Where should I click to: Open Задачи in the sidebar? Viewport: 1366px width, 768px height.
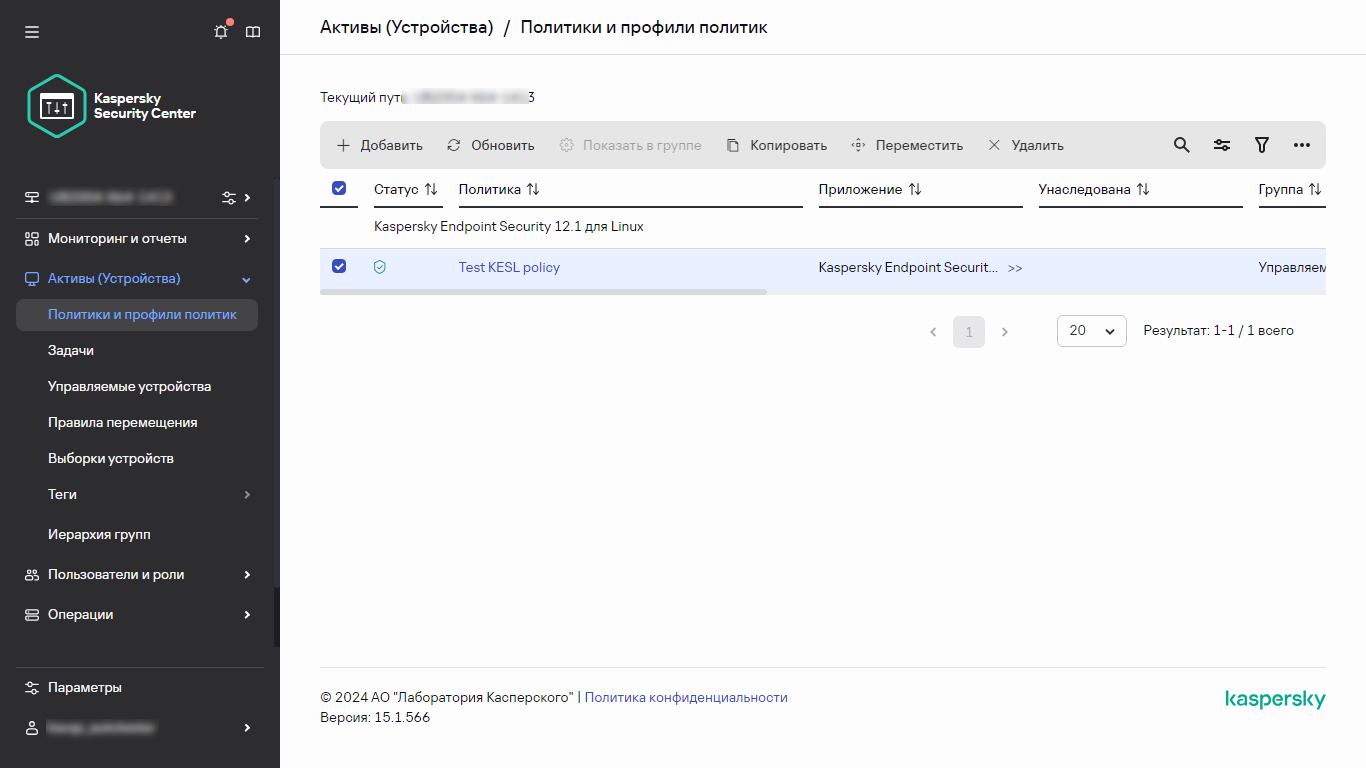[x=71, y=351]
